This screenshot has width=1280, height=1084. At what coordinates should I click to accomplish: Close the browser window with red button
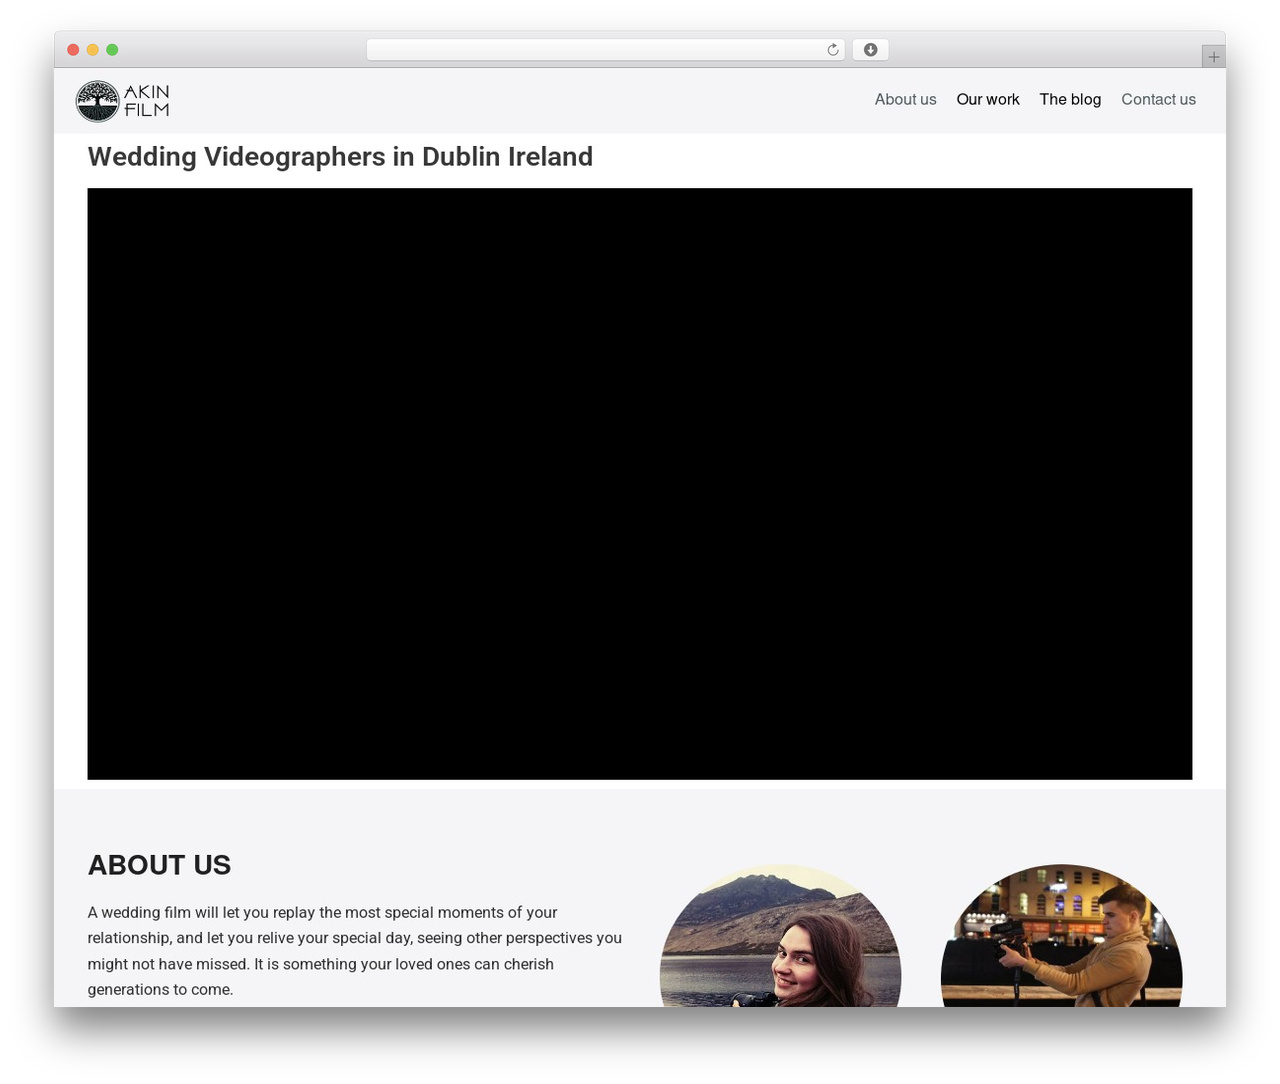(x=73, y=50)
